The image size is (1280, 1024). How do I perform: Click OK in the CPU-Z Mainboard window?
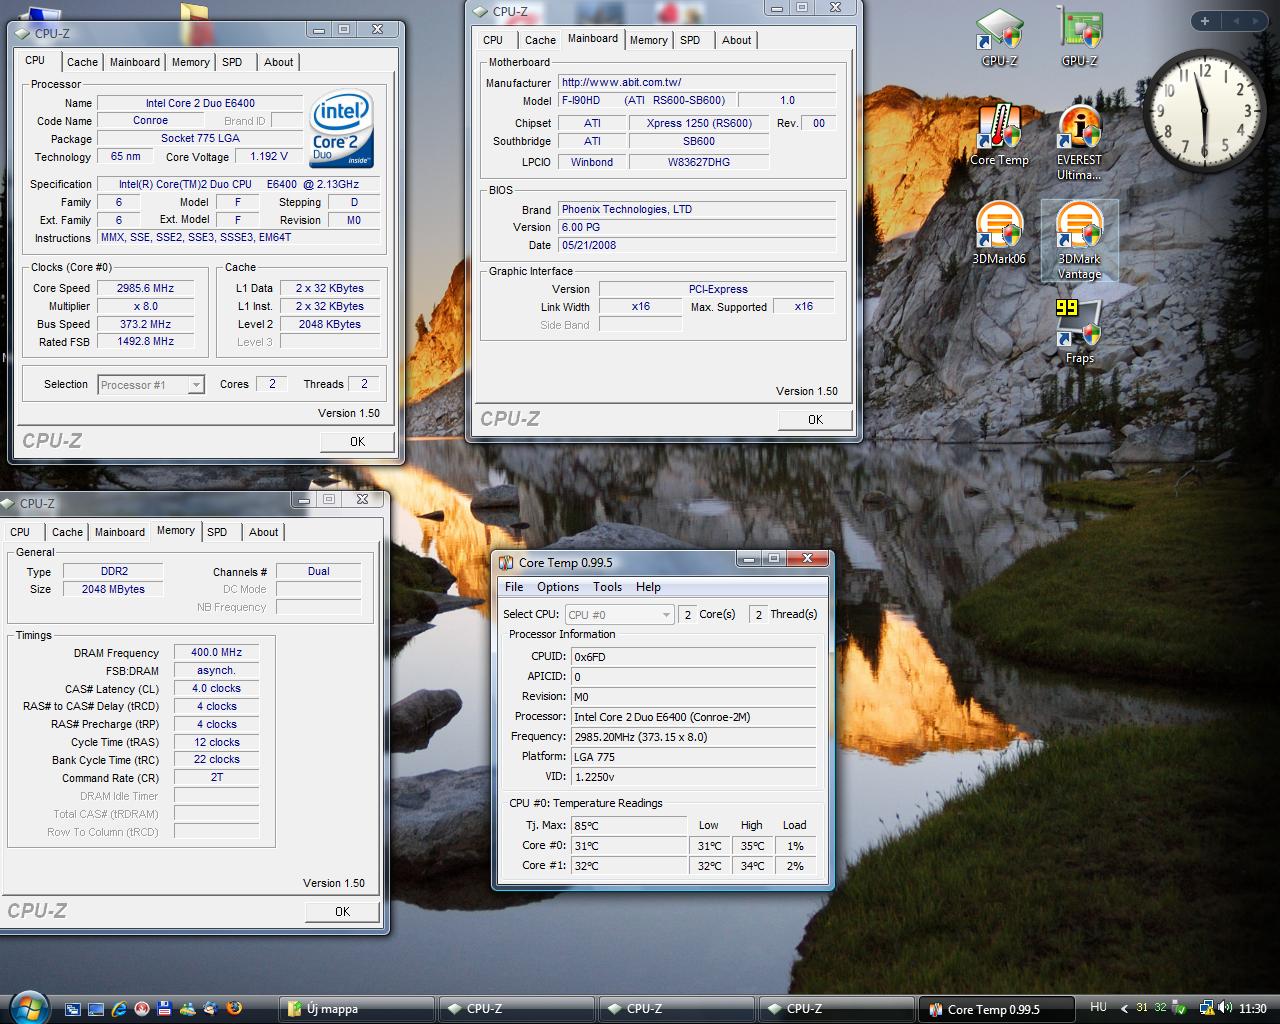[815, 419]
